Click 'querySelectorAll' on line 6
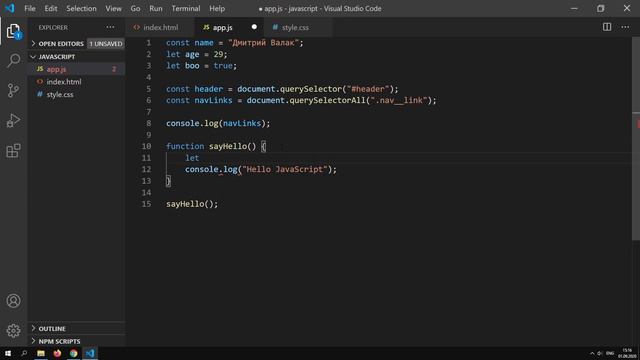 coord(327,100)
